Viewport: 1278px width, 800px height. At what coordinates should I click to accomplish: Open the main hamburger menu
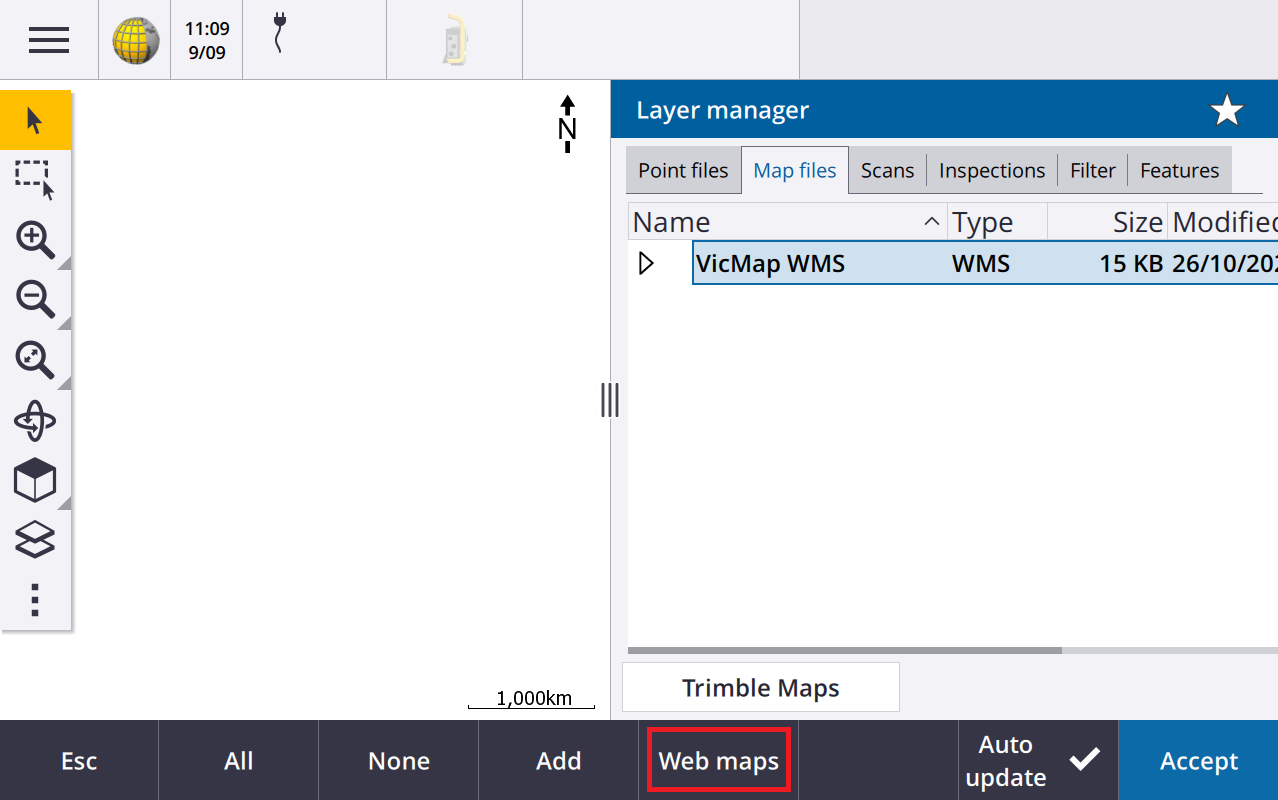pos(48,40)
